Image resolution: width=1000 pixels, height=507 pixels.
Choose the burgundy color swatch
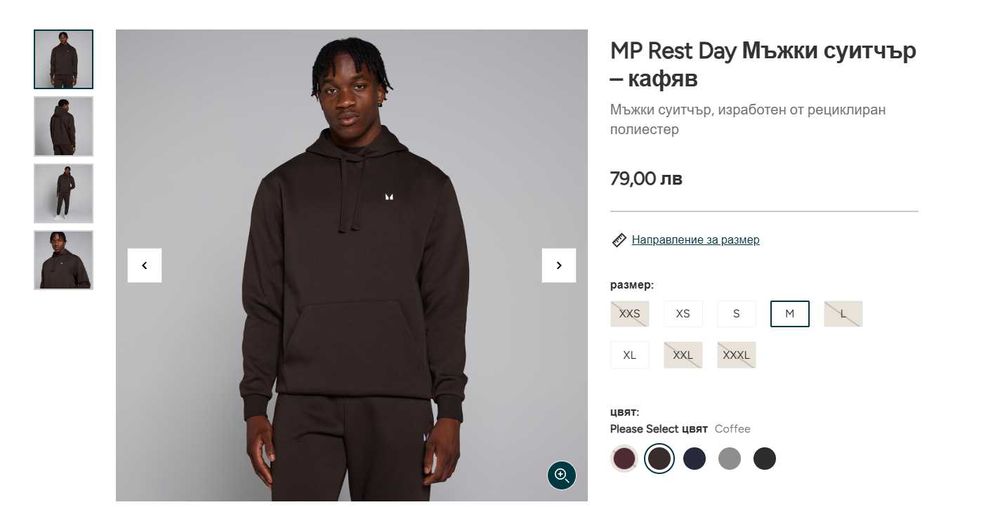coord(624,458)
